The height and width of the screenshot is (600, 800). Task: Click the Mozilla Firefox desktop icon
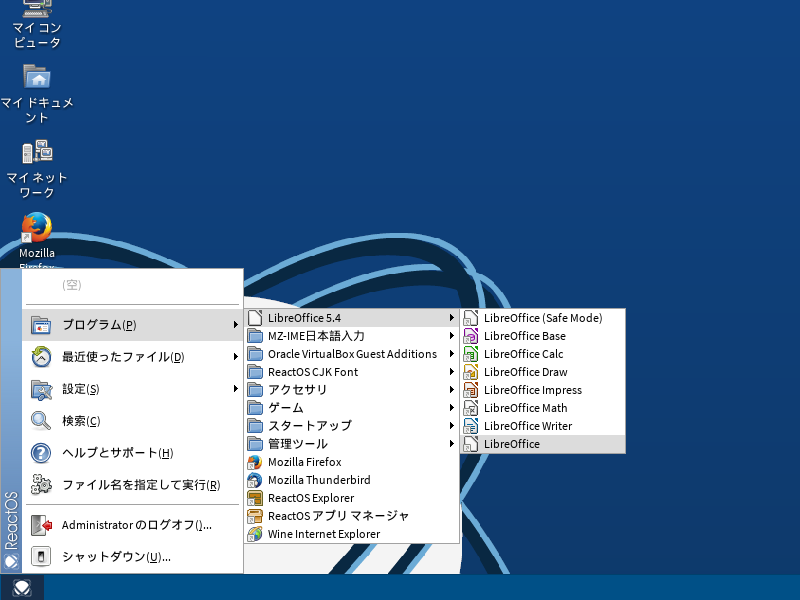(x=37, y=231)
